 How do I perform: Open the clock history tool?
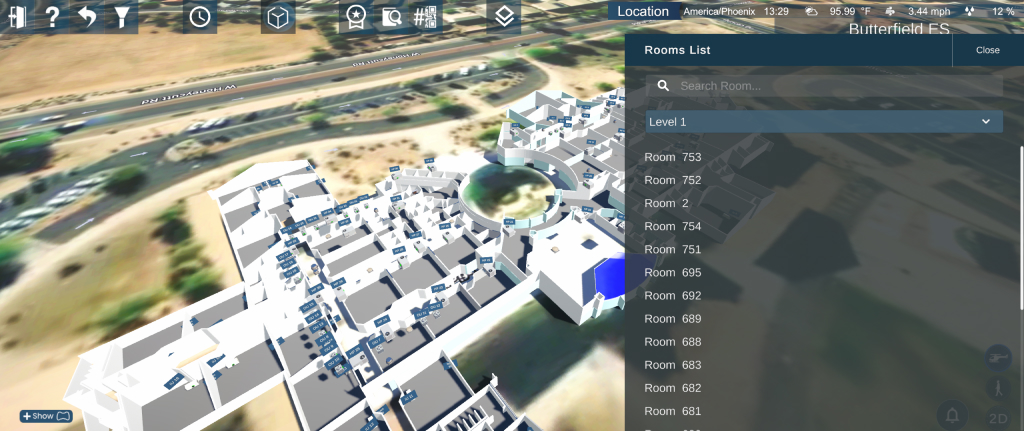[x=201, y=17]
